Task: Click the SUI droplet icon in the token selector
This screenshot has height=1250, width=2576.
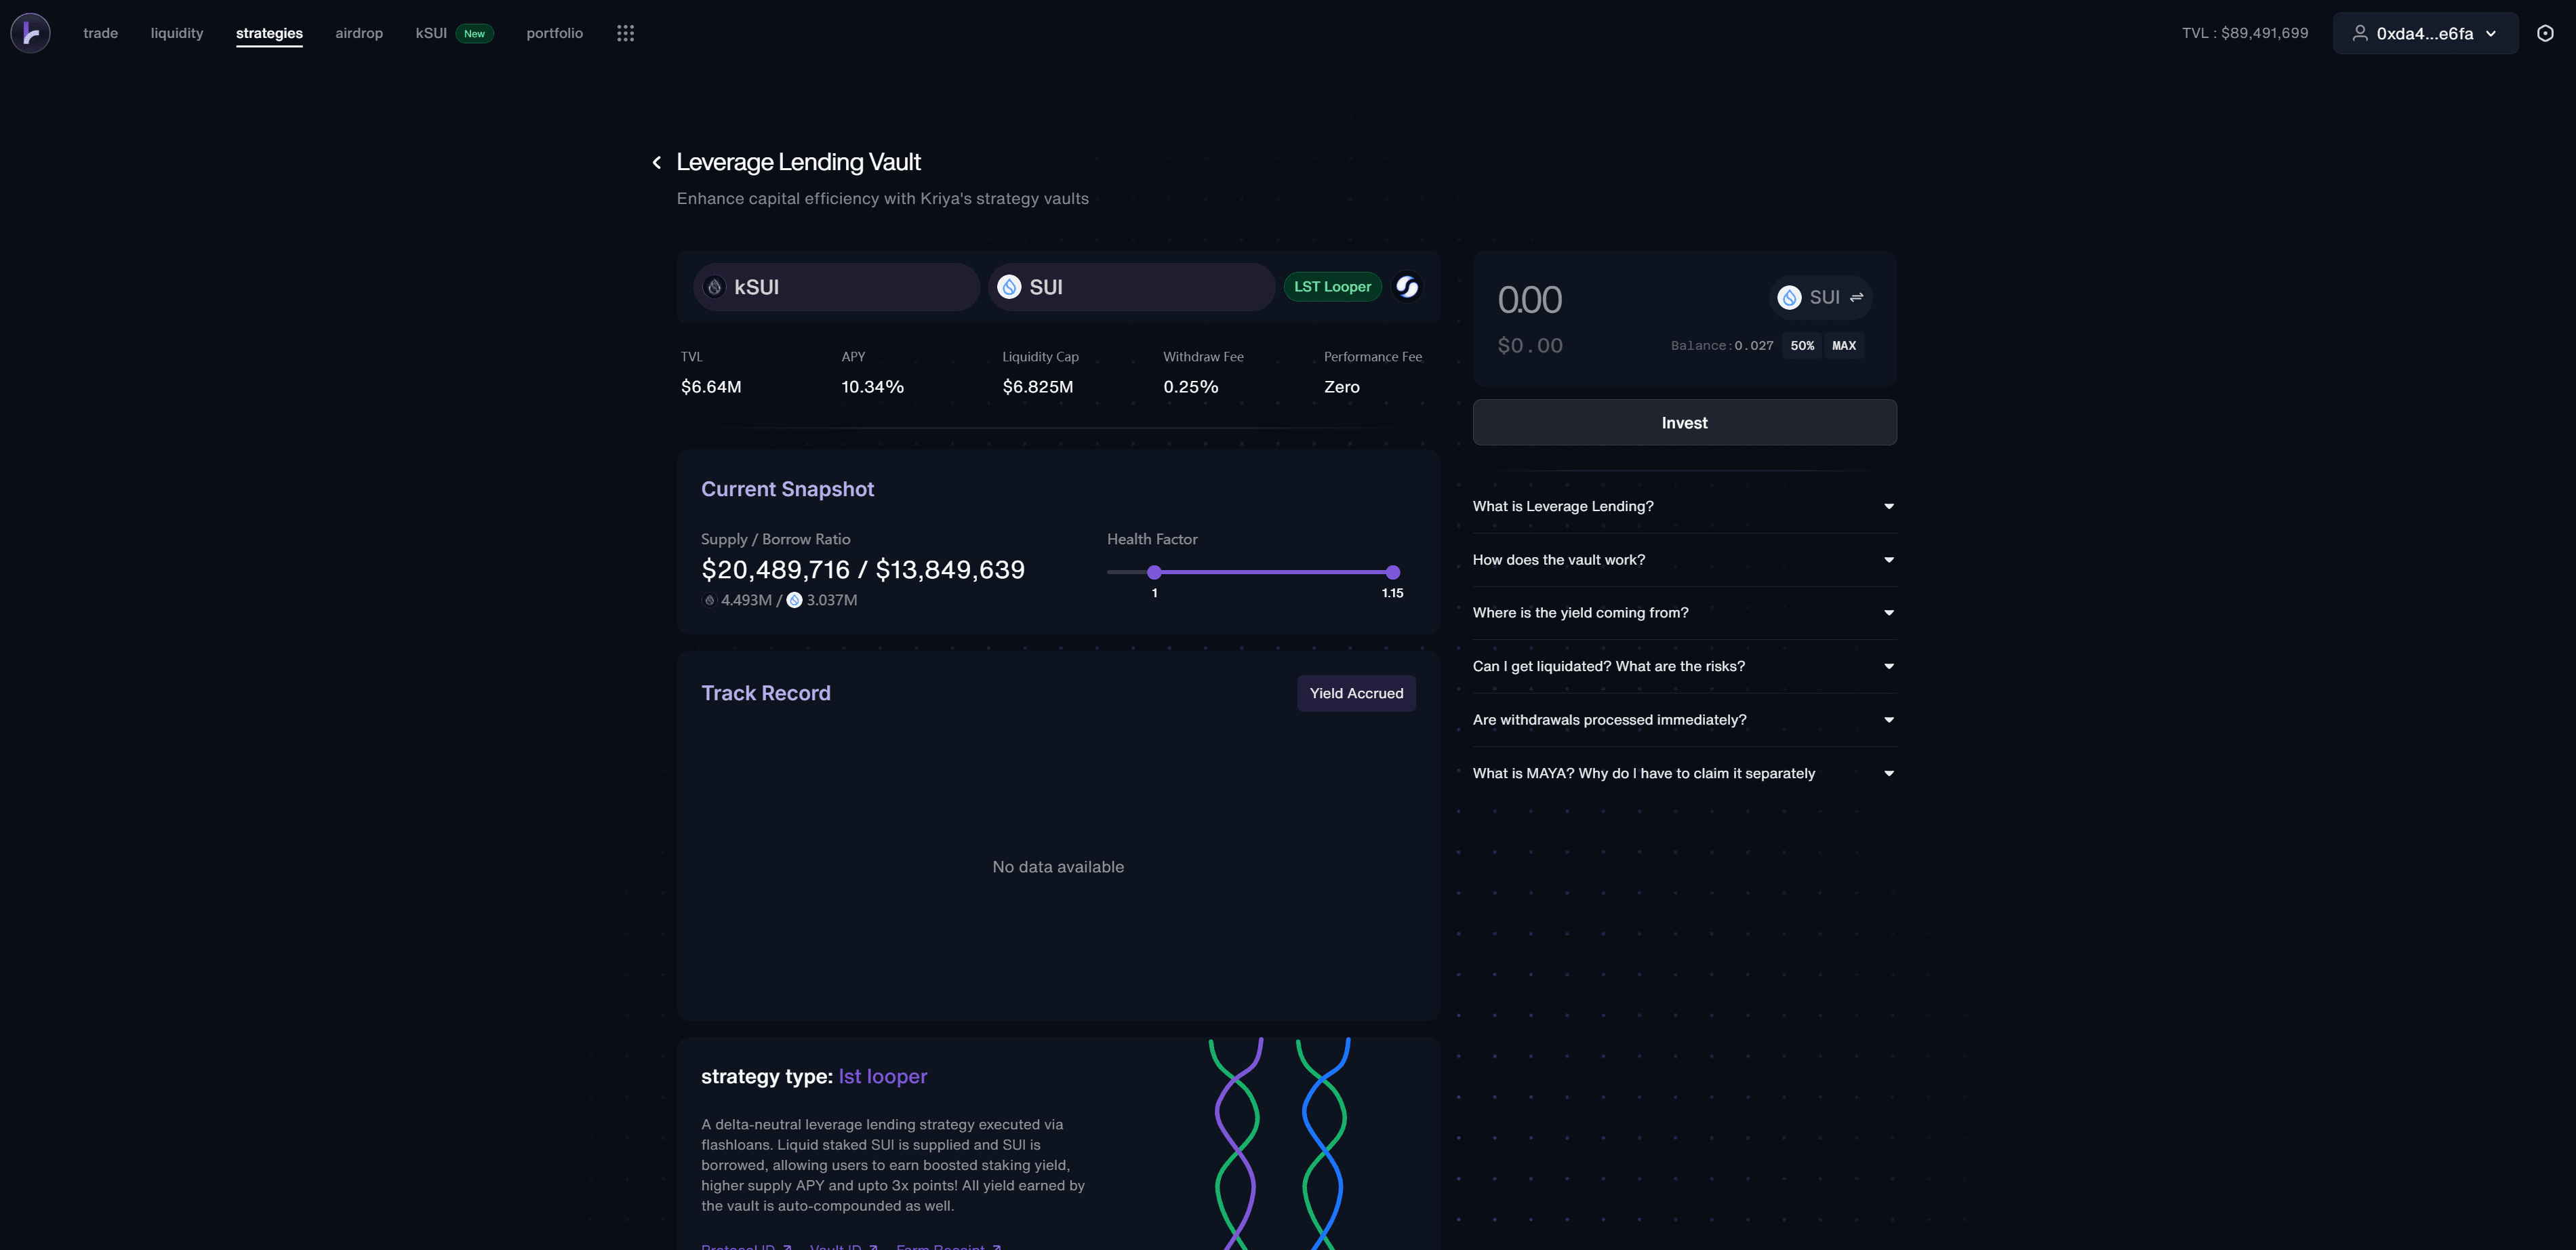Action: pos(1789,297)
